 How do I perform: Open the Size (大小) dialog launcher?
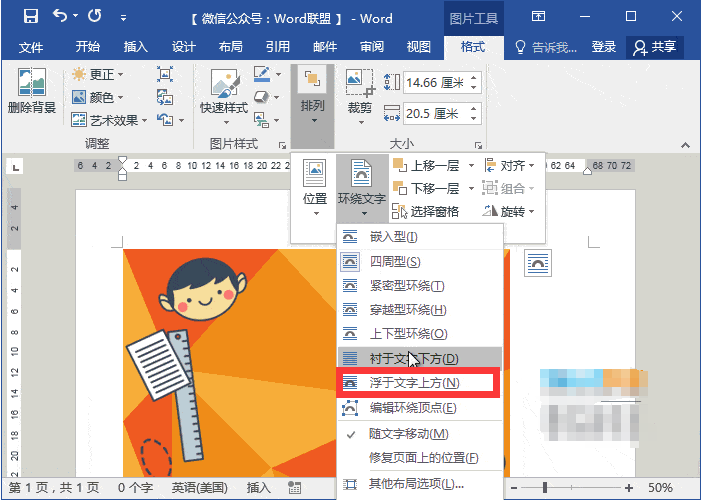(478, 145)
